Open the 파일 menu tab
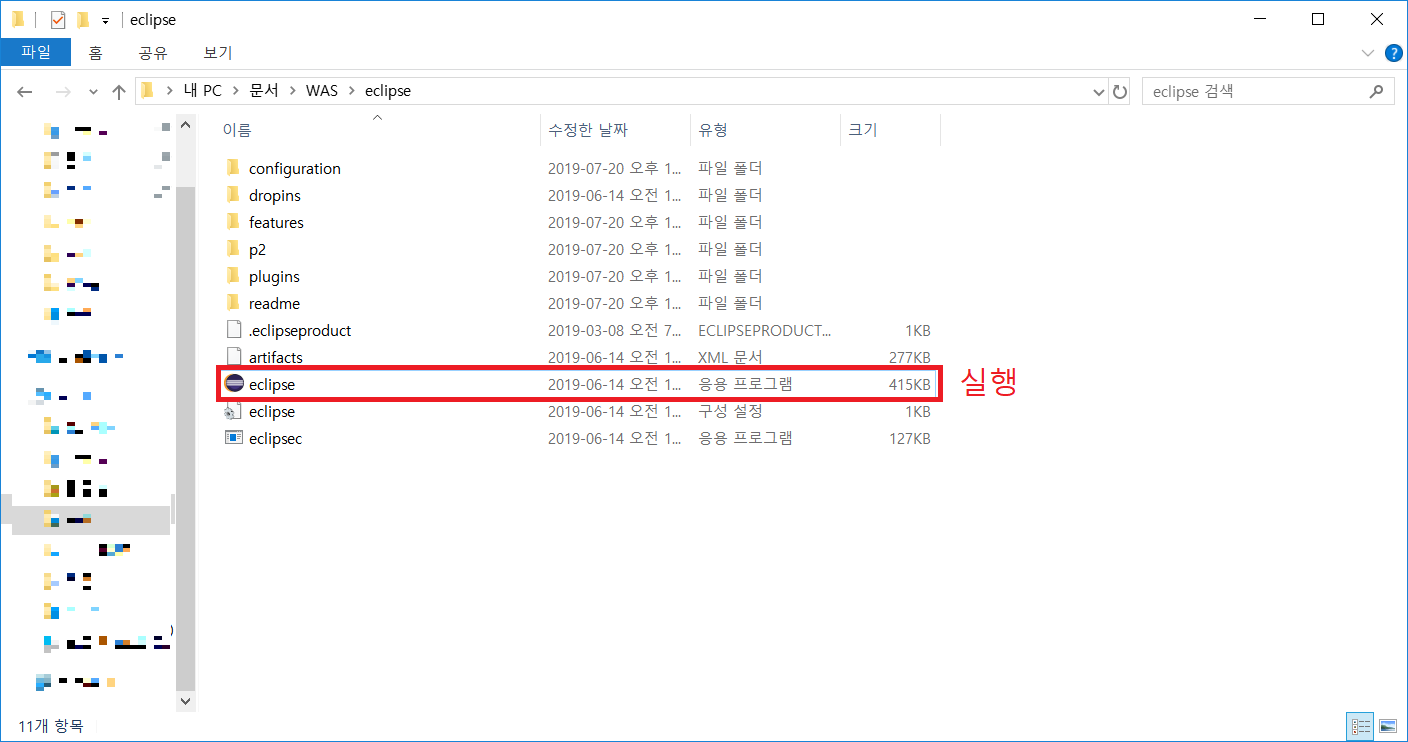1408x742 pixels. point(35,52)
